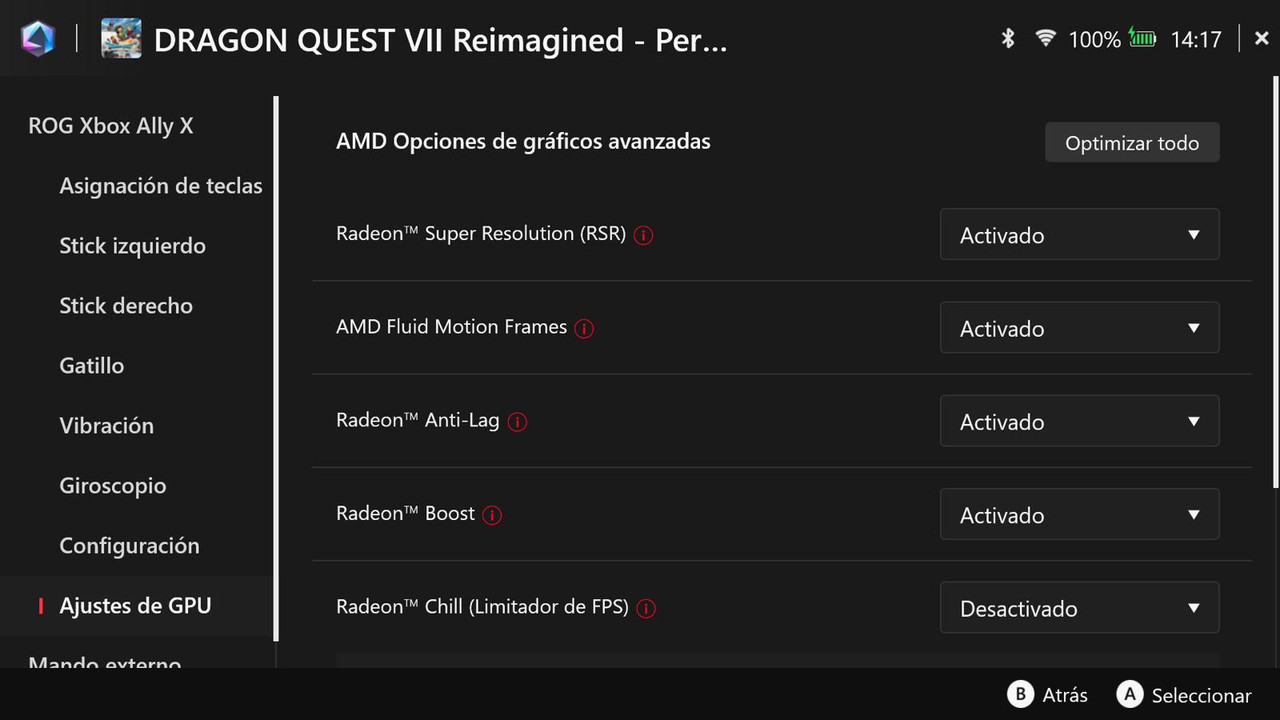
Task: Click the Armoury Crate logo icon
Action: tap(38, 39)
